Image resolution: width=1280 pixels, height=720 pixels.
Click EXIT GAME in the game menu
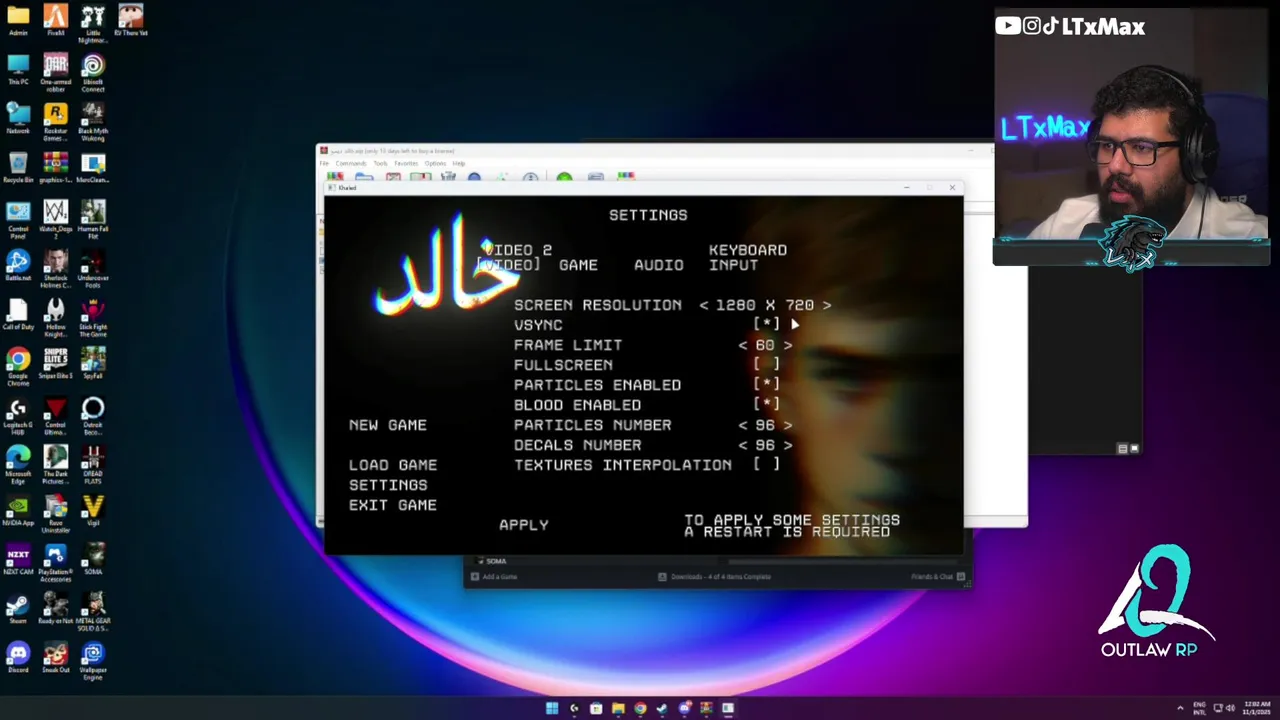pos(393,505)
